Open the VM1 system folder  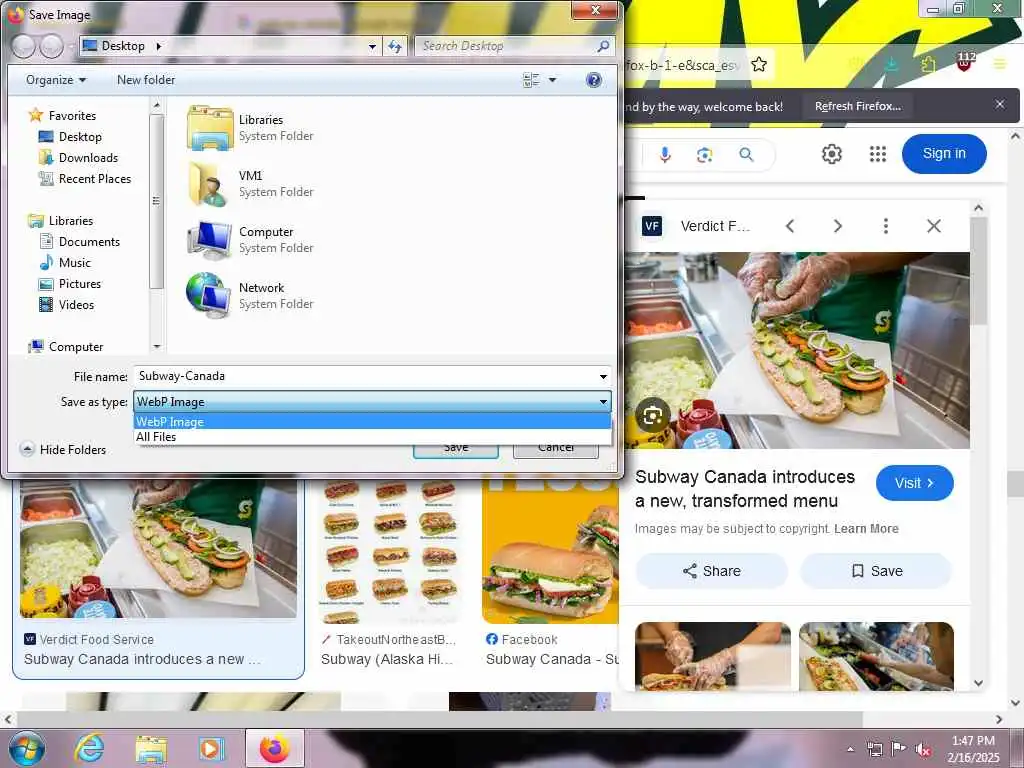pyautogui.click(x=250, y=184)
